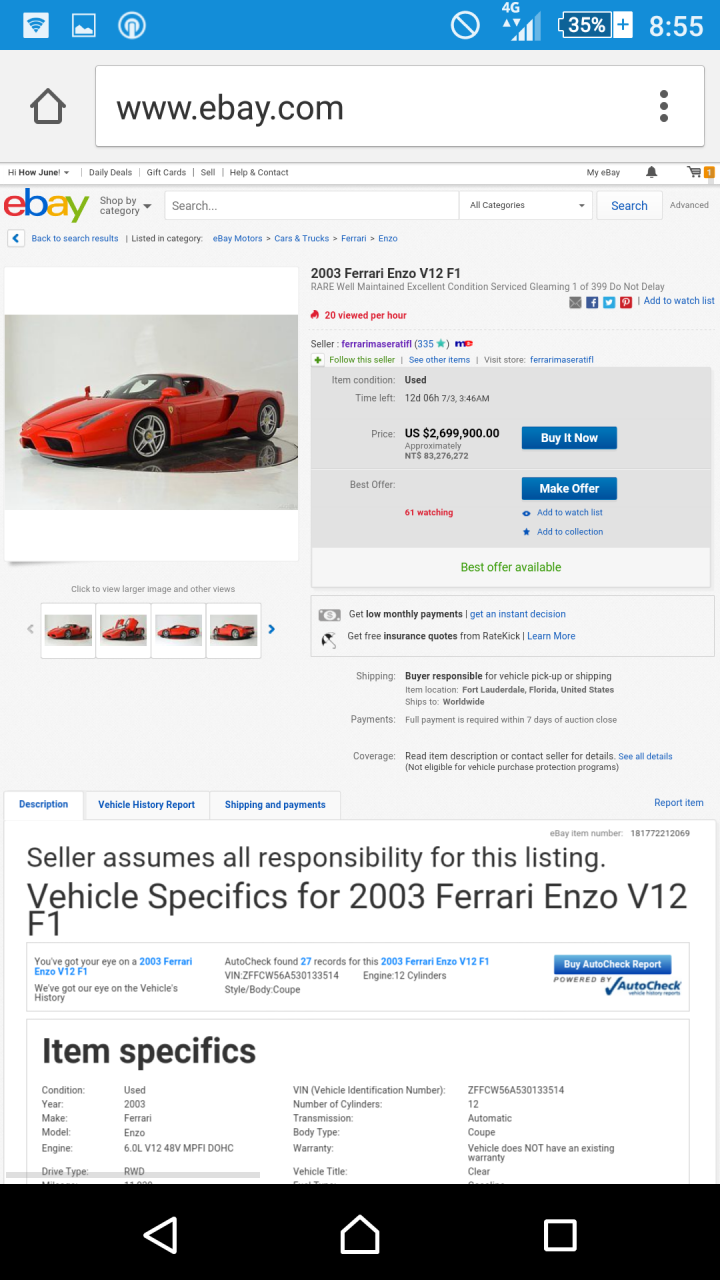
Task: Share listing via Facebook icon
Action: pyautogui.click(x=592, y=302)
